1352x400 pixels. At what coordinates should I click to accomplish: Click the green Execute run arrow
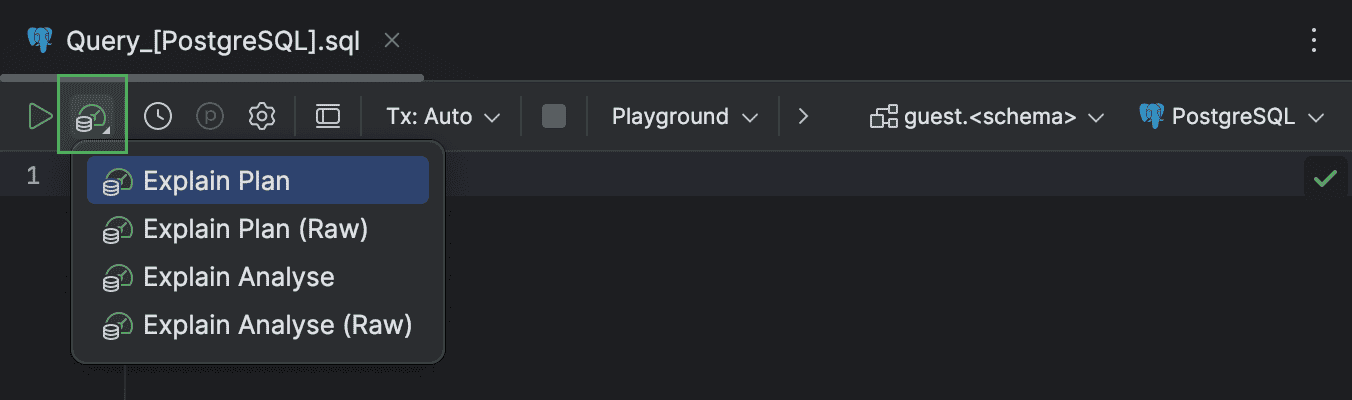point(40,117)
